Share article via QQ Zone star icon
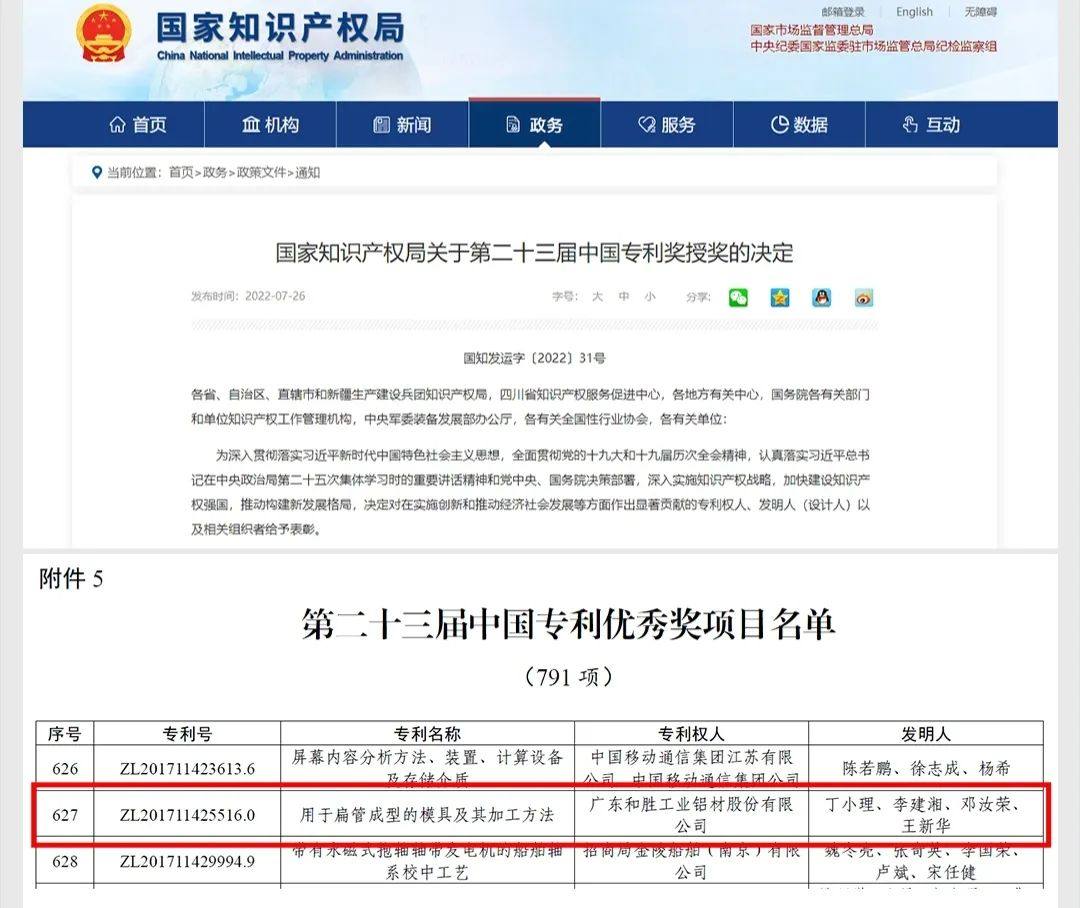Image resolution: width=1080 pixels, height=908 pixels. pyautogui.click(x=780, y=298)
